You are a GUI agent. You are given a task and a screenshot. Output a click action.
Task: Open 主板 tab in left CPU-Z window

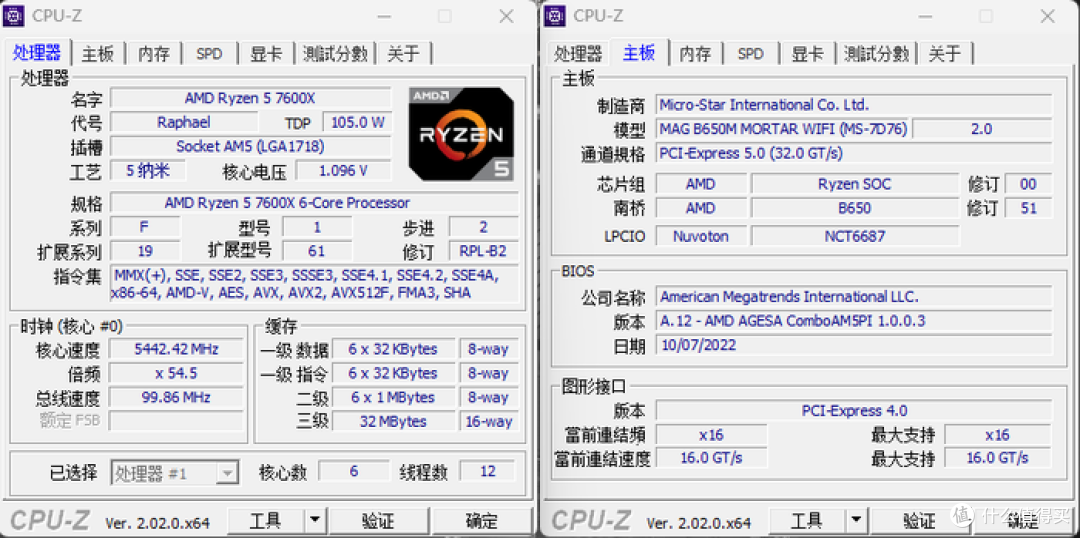click(98, 54)
